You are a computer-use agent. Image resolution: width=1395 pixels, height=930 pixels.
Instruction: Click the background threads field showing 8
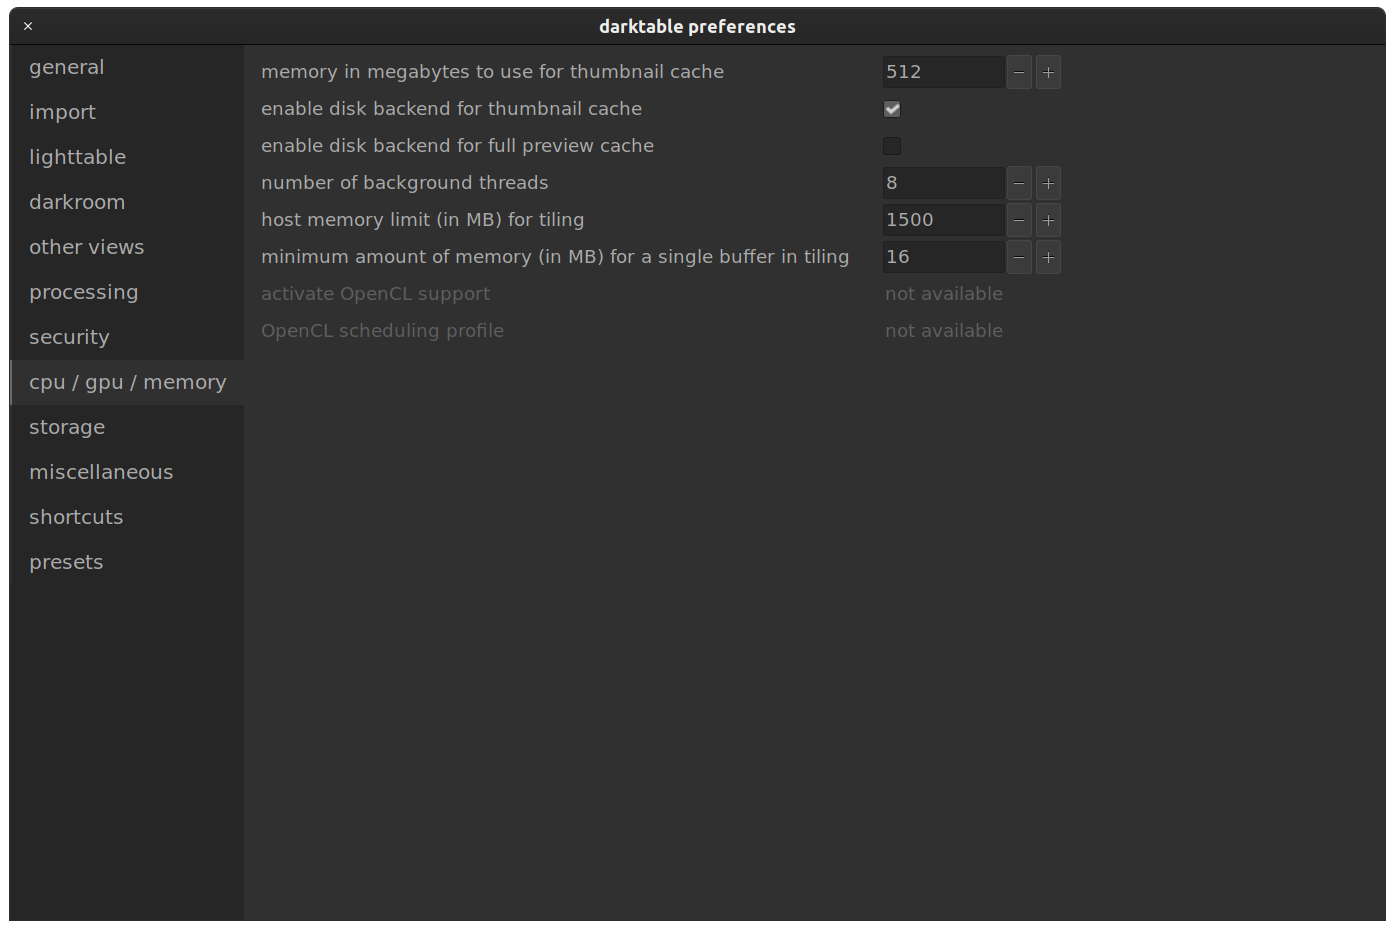tap(943, 183)
